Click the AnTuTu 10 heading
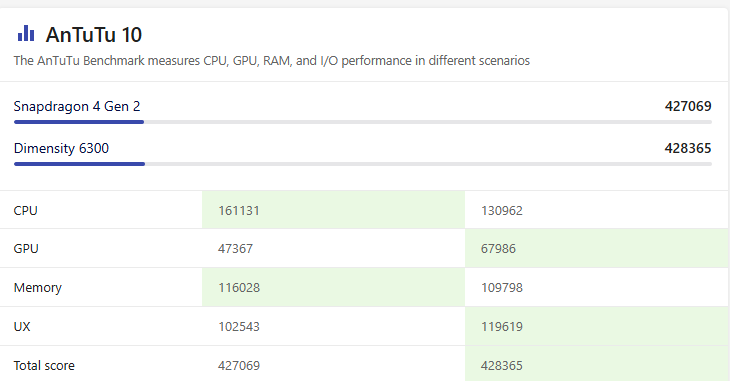Viewport: 730px width, 381px height. 94,35
